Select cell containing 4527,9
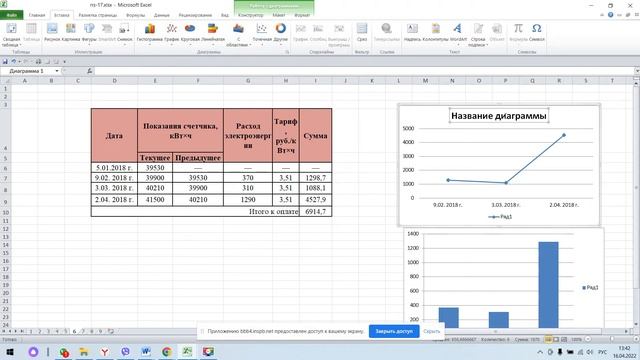Image resolution: width=640 pixels, height=360 pixels. (316, 200)
